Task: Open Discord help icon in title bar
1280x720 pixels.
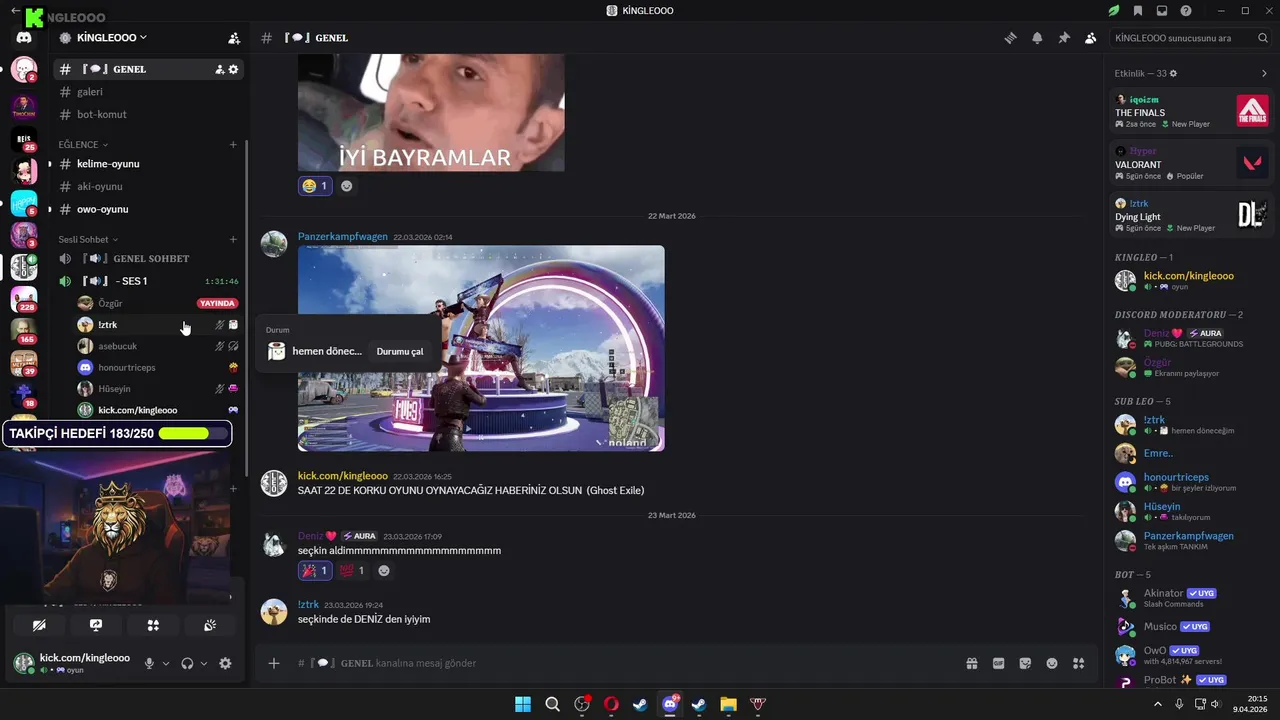Action: pos(1186,11)
